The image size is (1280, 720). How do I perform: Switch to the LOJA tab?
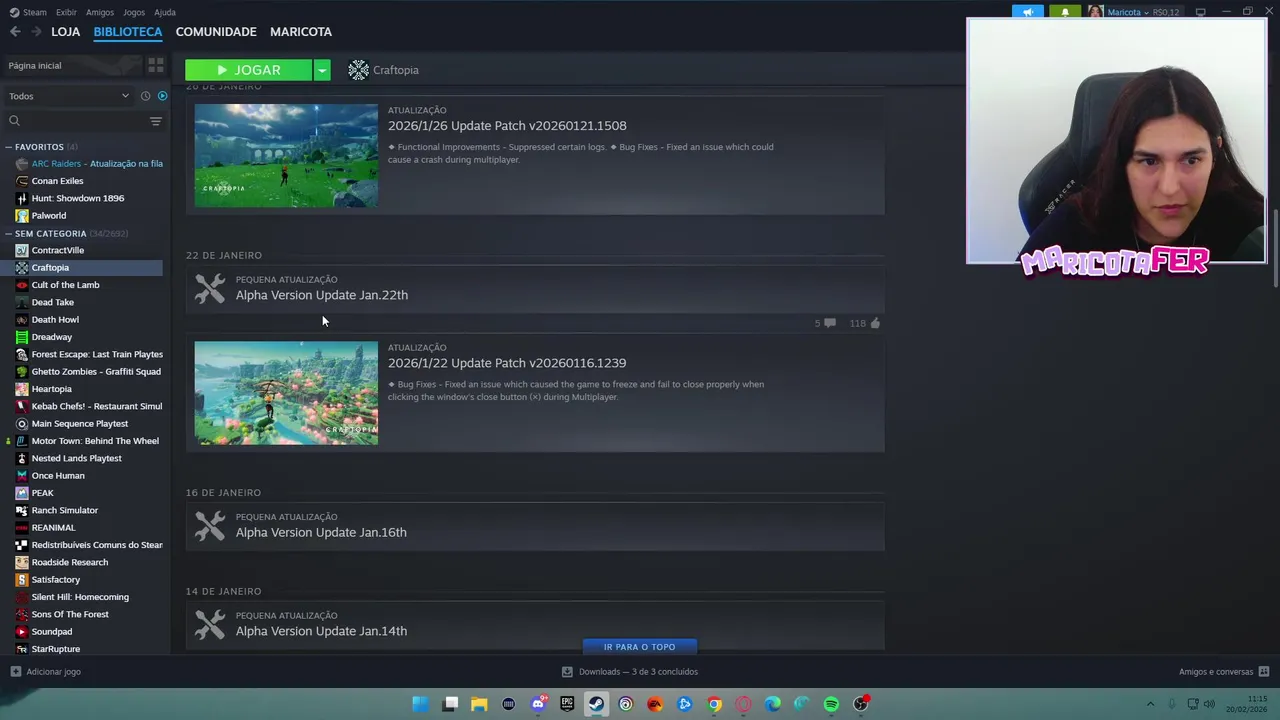tap(66, 32)
